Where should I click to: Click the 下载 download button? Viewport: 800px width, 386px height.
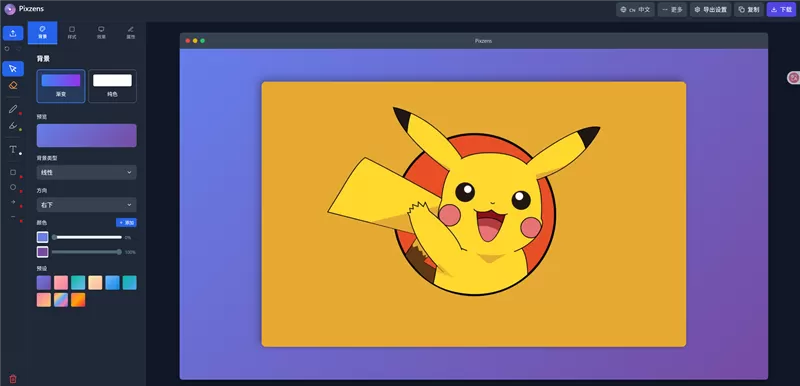click(781, 9)
